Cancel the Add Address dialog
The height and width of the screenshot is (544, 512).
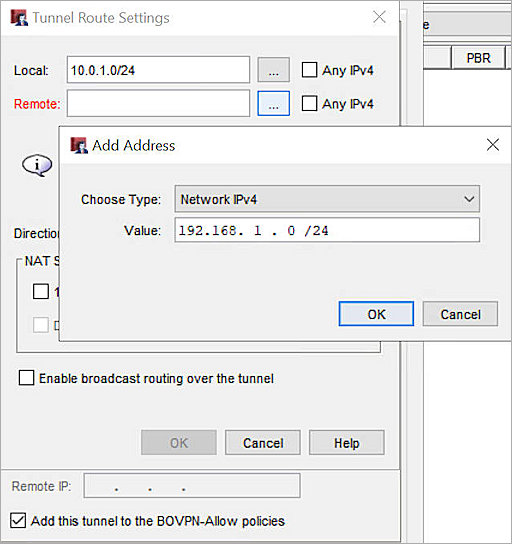click(x=460, y=314)
